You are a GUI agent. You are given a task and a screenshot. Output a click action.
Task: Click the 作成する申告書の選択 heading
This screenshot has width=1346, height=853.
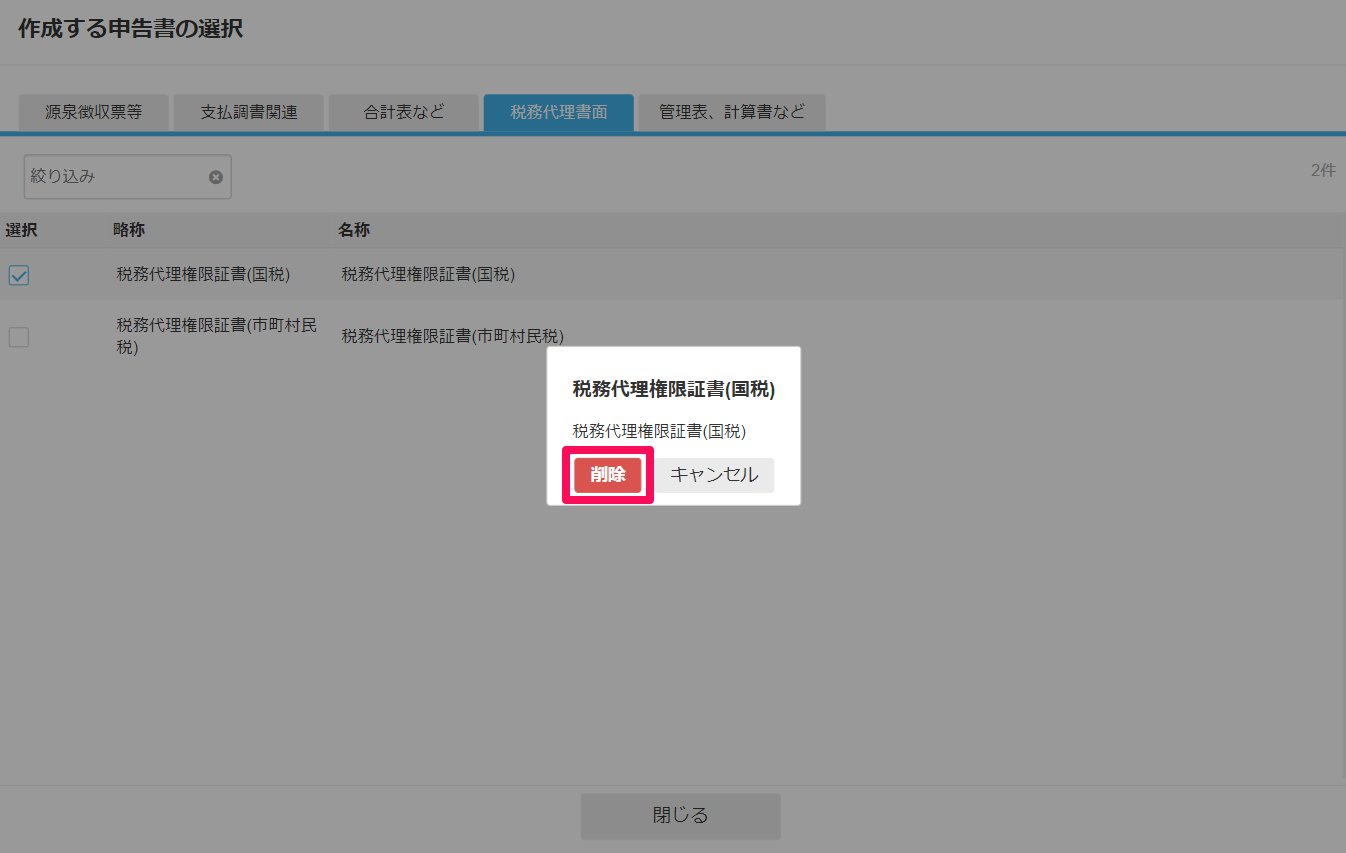coord(130,29)
